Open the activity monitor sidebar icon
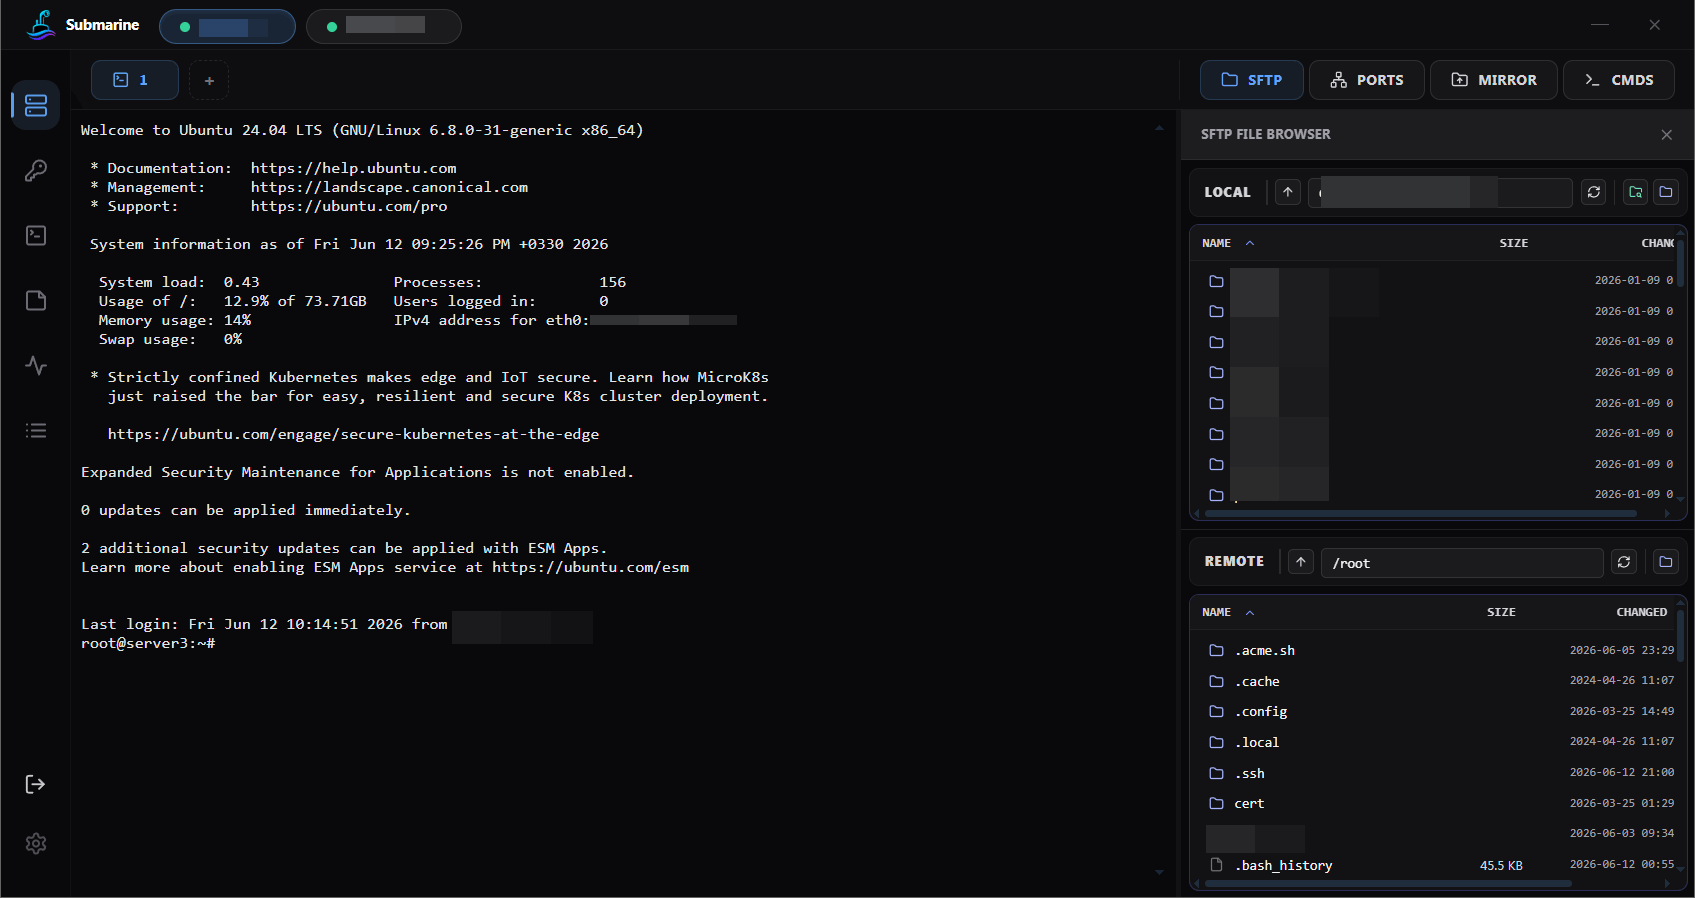Image resolution: width=1695 pixels, height=898 pixels. pos(36,365)
